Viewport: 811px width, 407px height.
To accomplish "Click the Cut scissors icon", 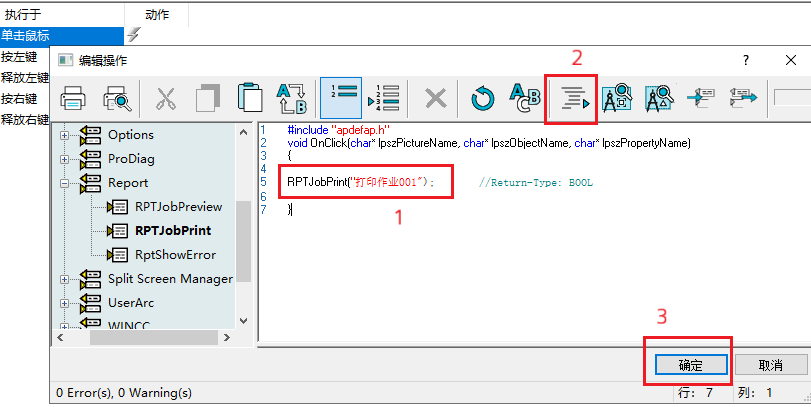I will click(165, 98).
